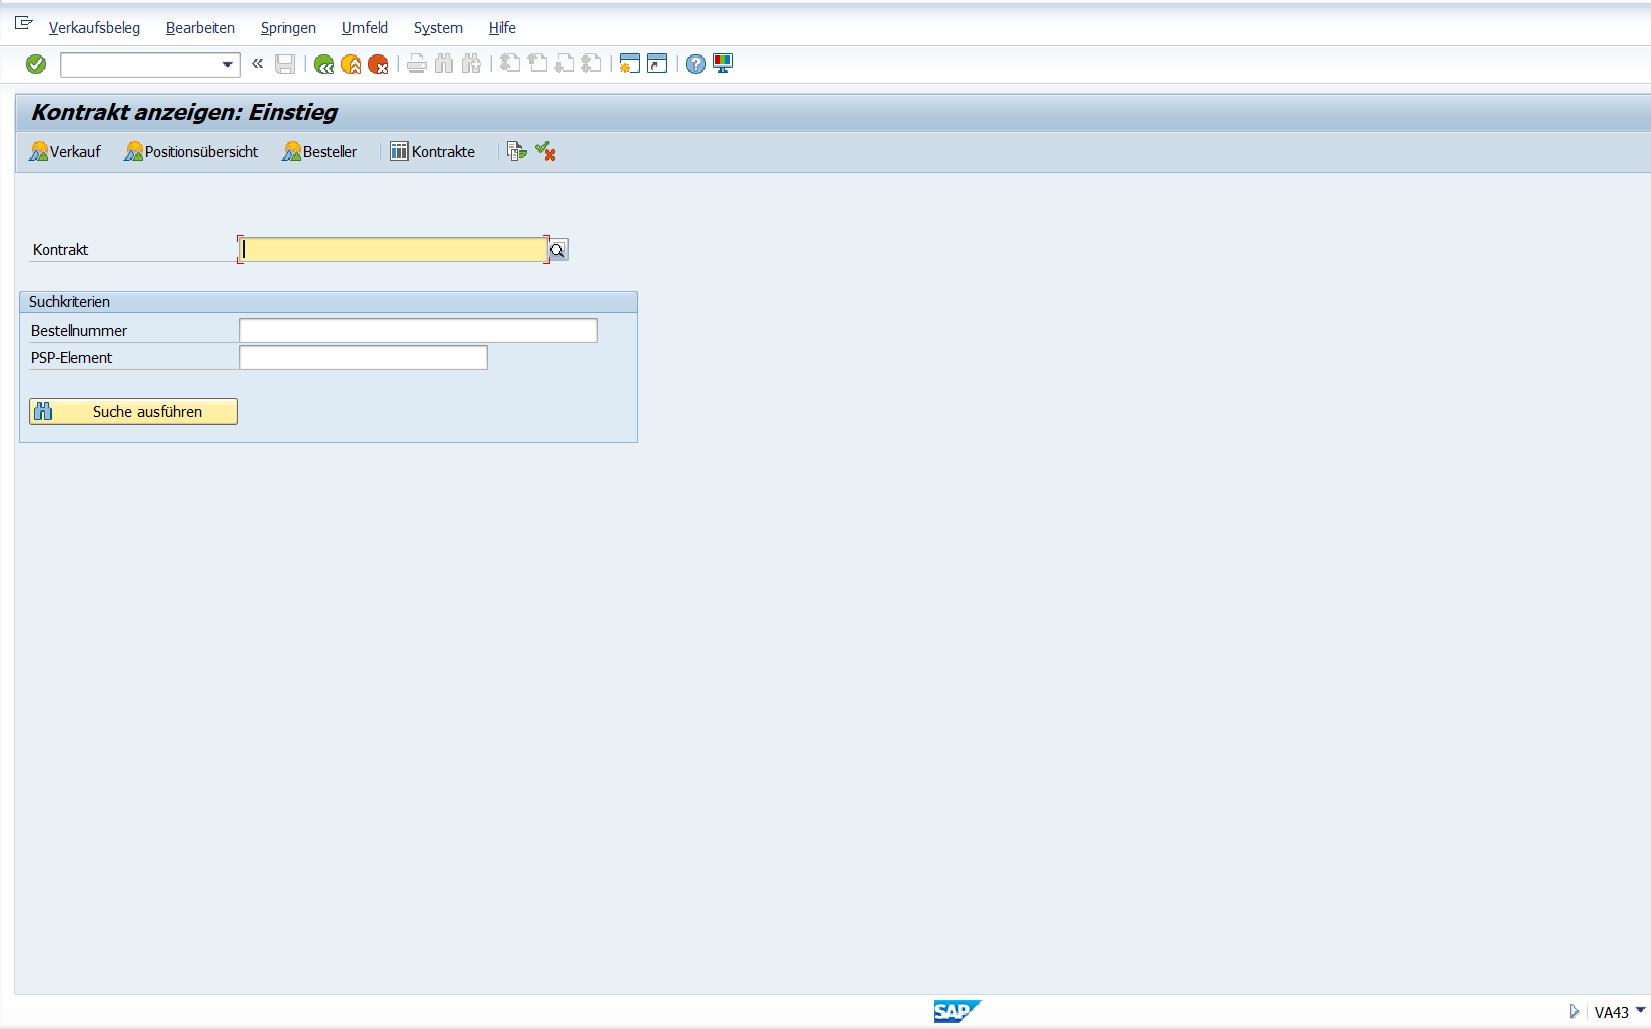The width and height of the screenshot is (1651, 1029).
Task: Open the Hilfe menu
Action: [502, 28]
